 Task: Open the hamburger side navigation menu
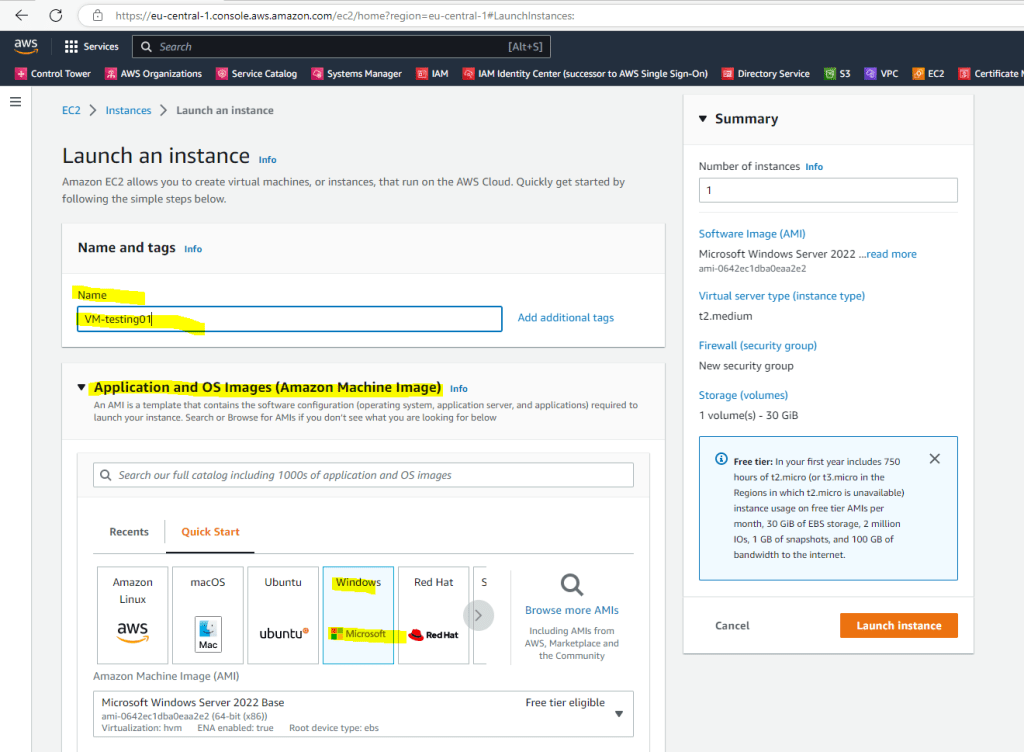click(x=16, y=102)
